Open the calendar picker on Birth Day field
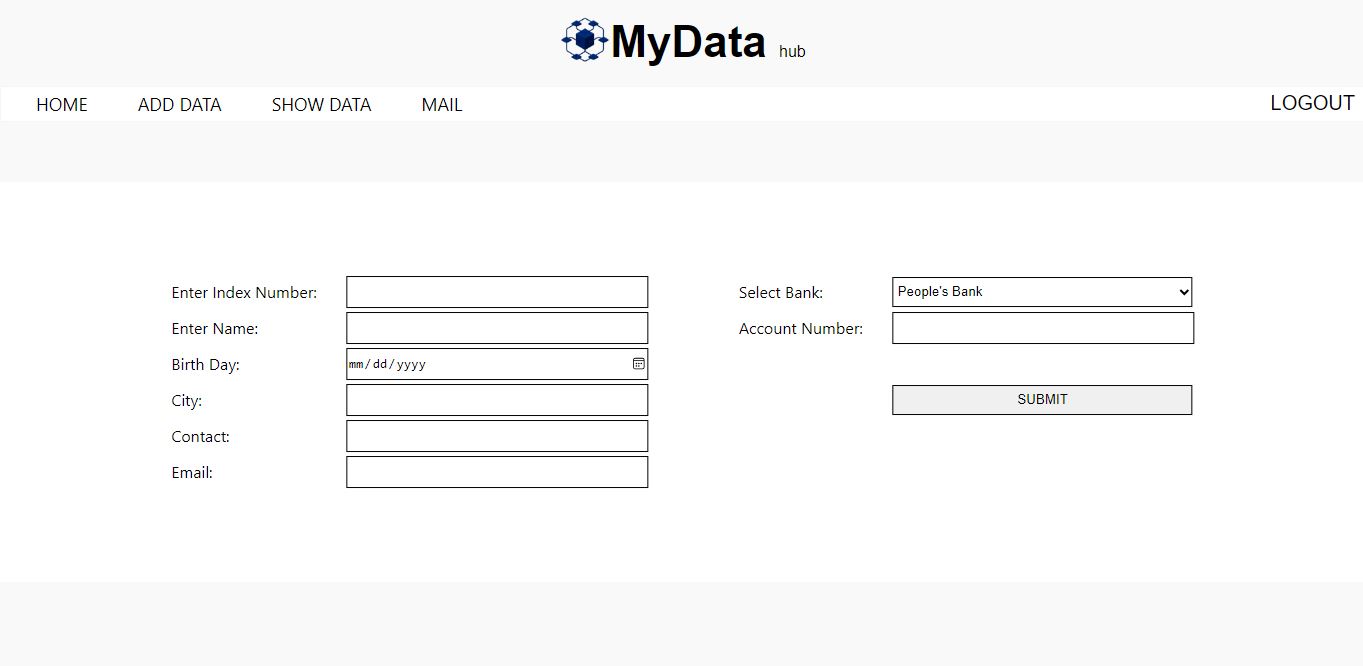 [638, 364]
